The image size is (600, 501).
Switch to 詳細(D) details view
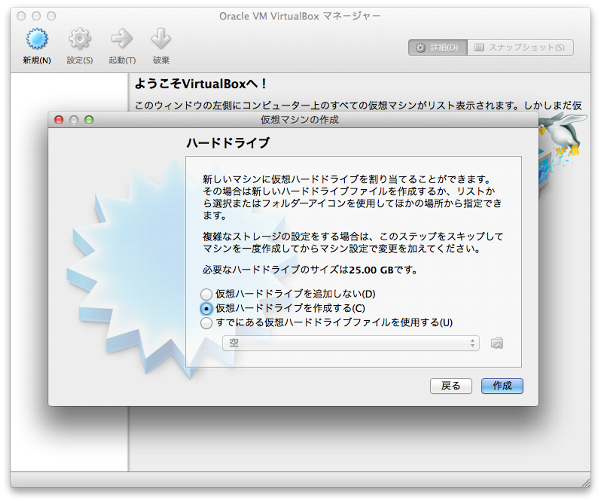click(438, 48)
